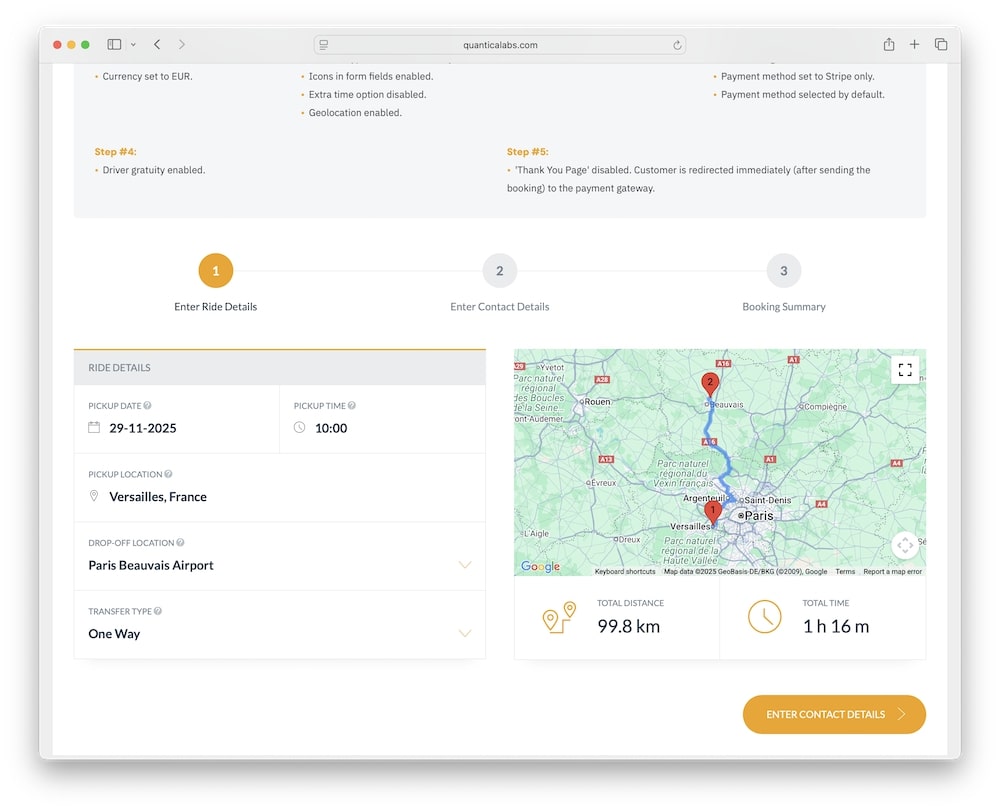
Task: Go back to previous page
Action: tap(157, 45)
